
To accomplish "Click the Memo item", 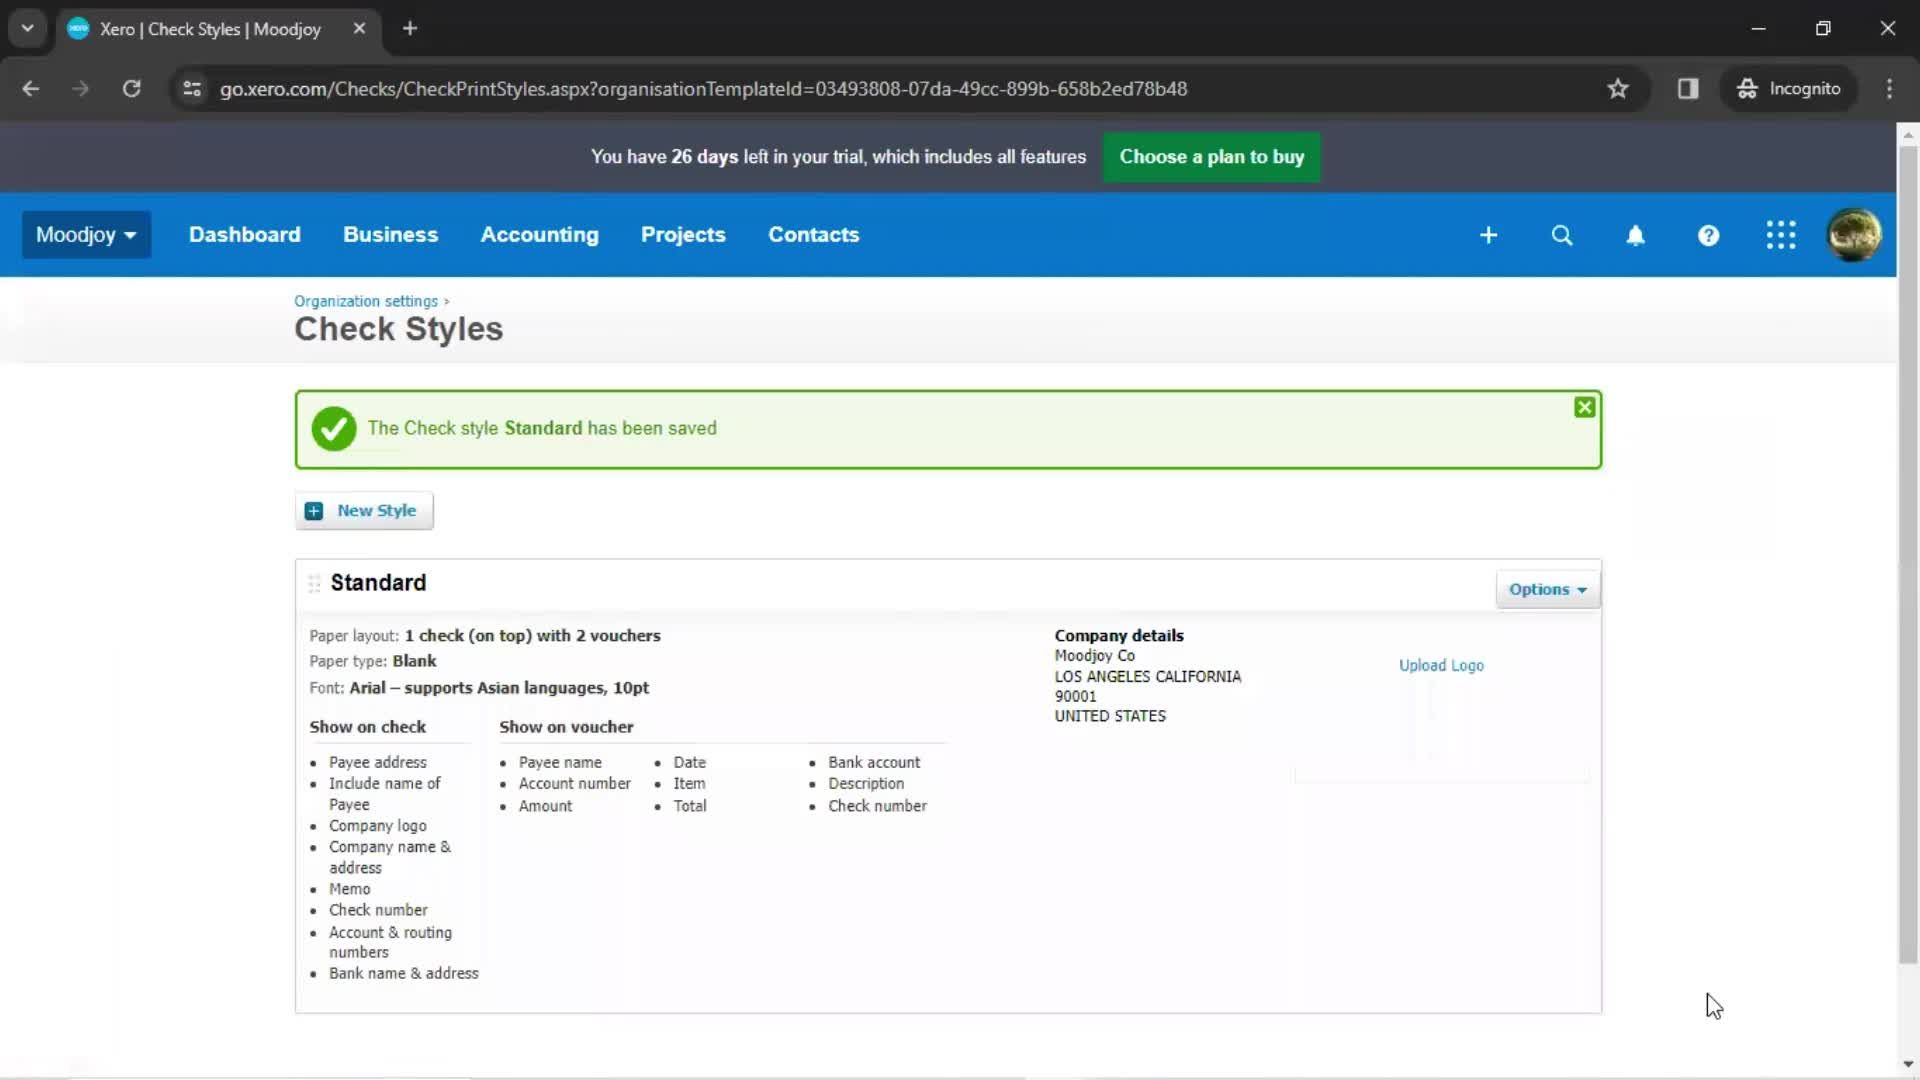I will click(x=350, y=890).
